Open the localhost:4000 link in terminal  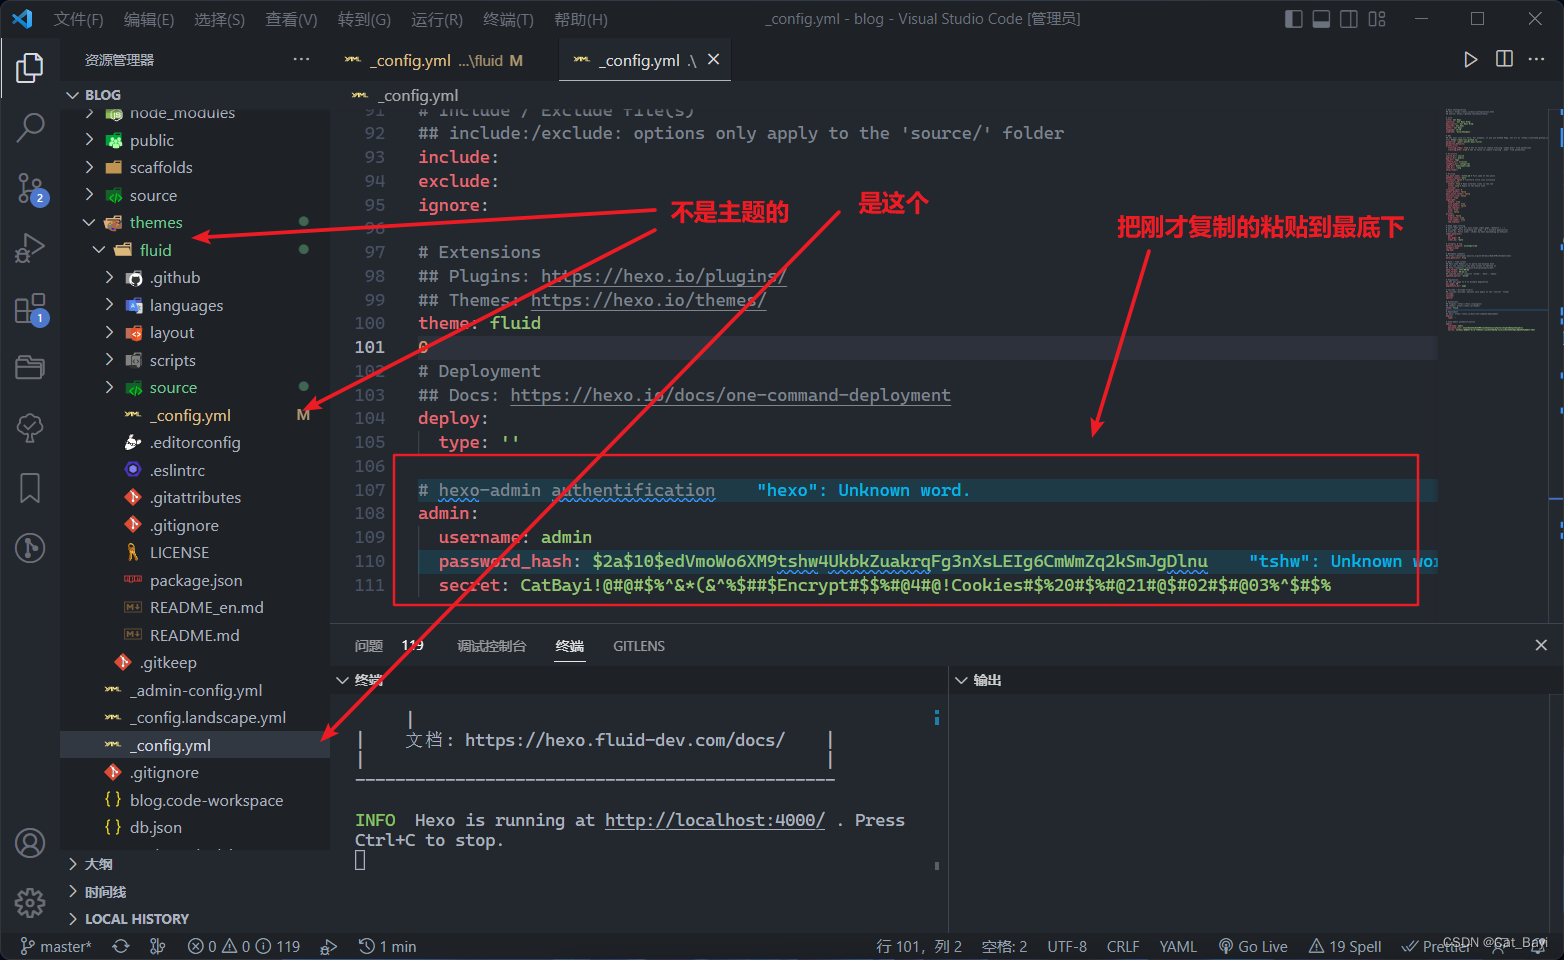(715, 820)
